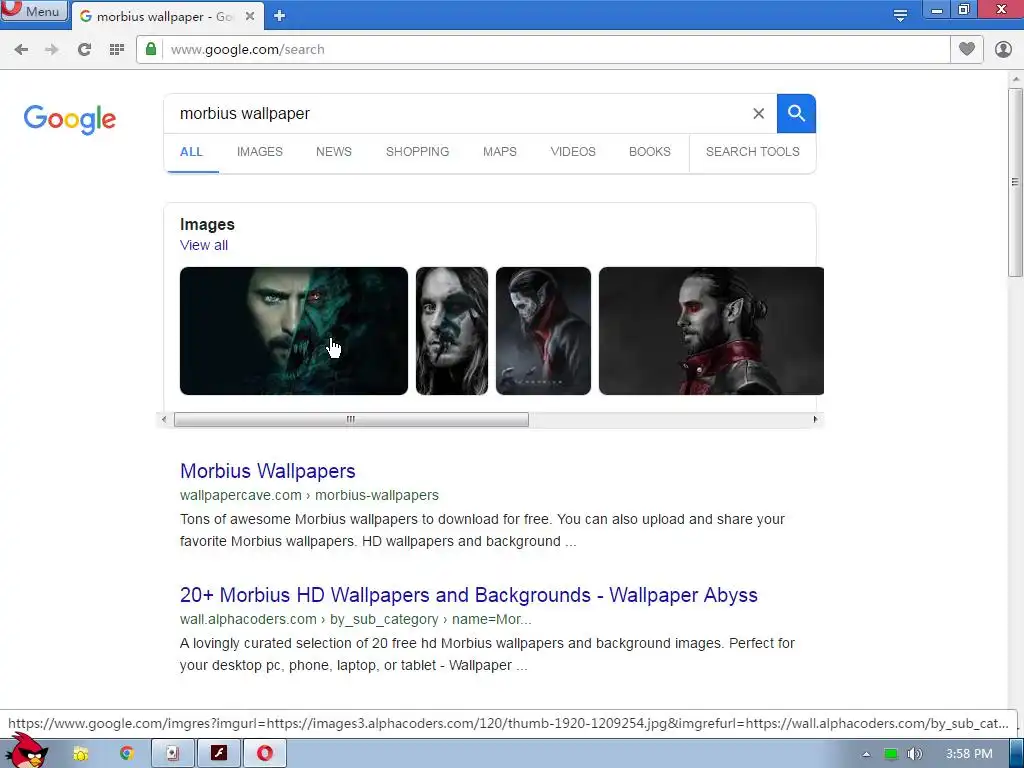Switch to the SHOPPING tab
The width and height of the screenshot is (1024, 768).
[x=417, y=152]
